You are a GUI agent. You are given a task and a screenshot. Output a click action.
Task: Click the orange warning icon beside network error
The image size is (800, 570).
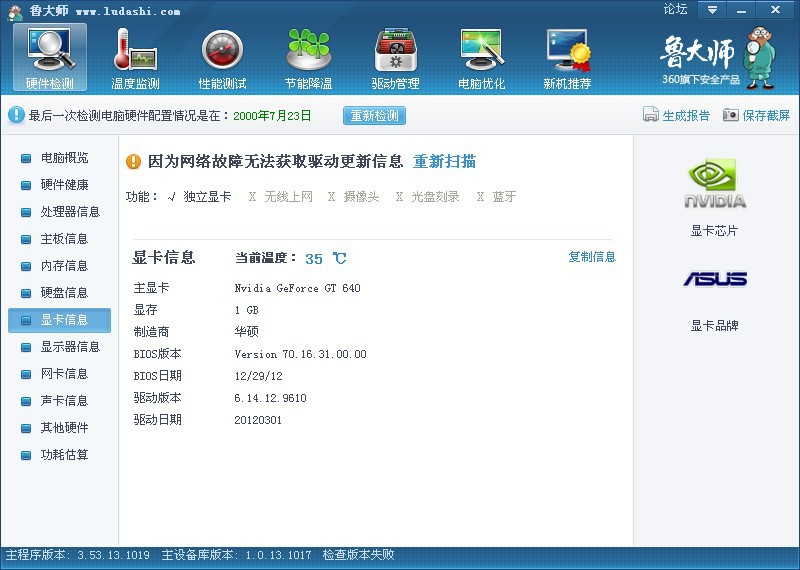coord(133,162)
